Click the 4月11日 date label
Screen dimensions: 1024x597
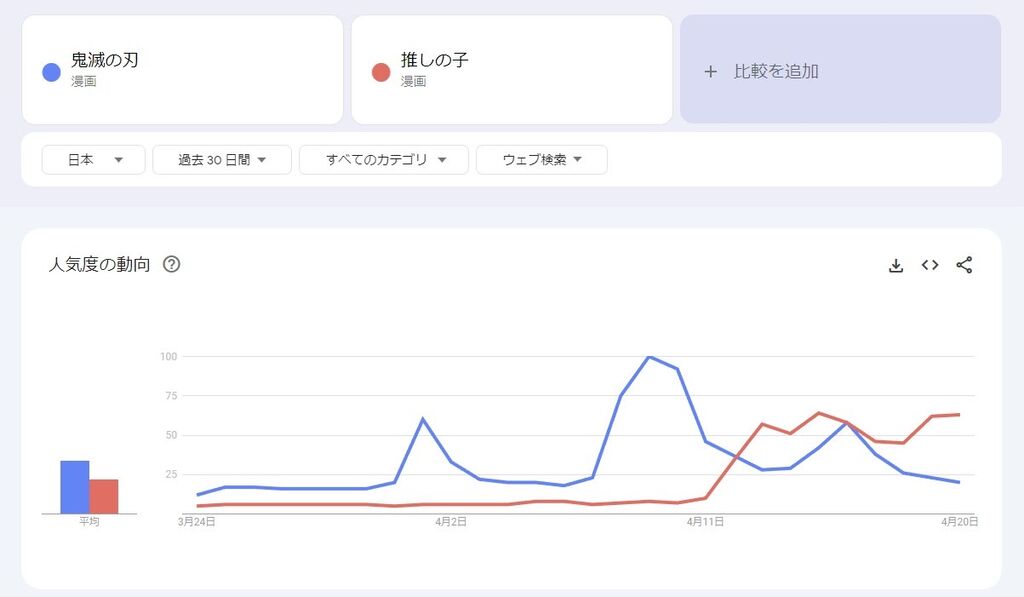pyautogui.click(x=705, y=521)
